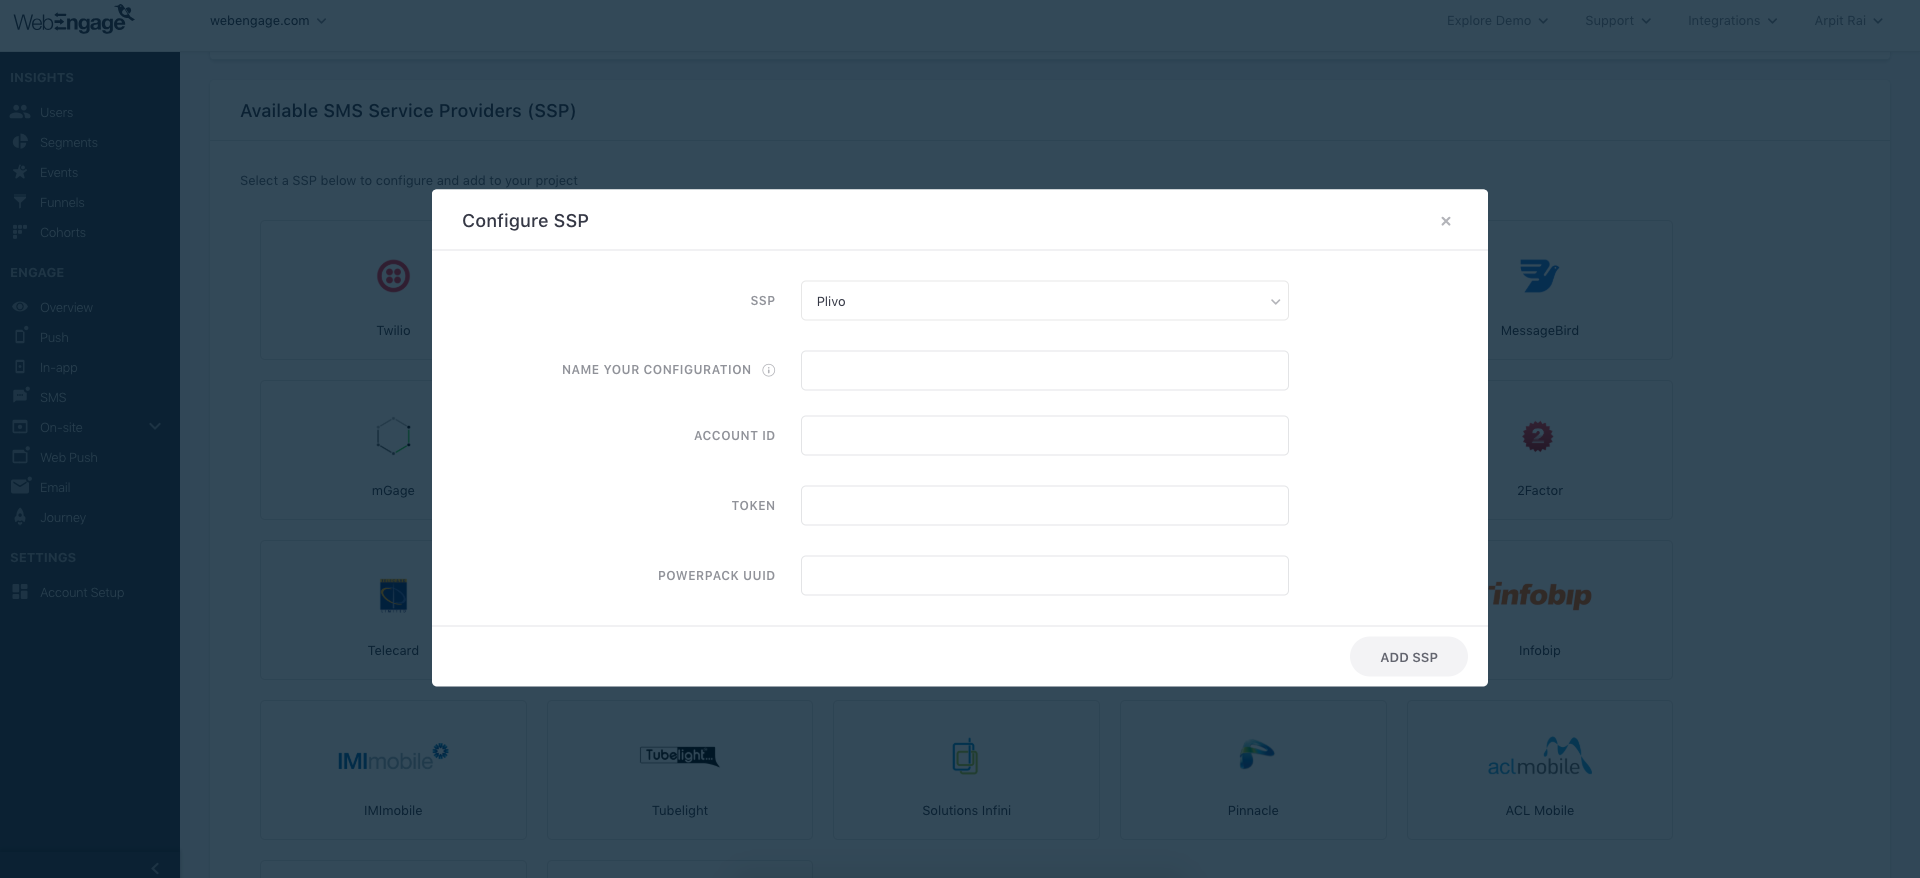Click the Funnels funnel icon
Image resolution: width=1920 pixels, height=878 pixels.
click(20, 202)
